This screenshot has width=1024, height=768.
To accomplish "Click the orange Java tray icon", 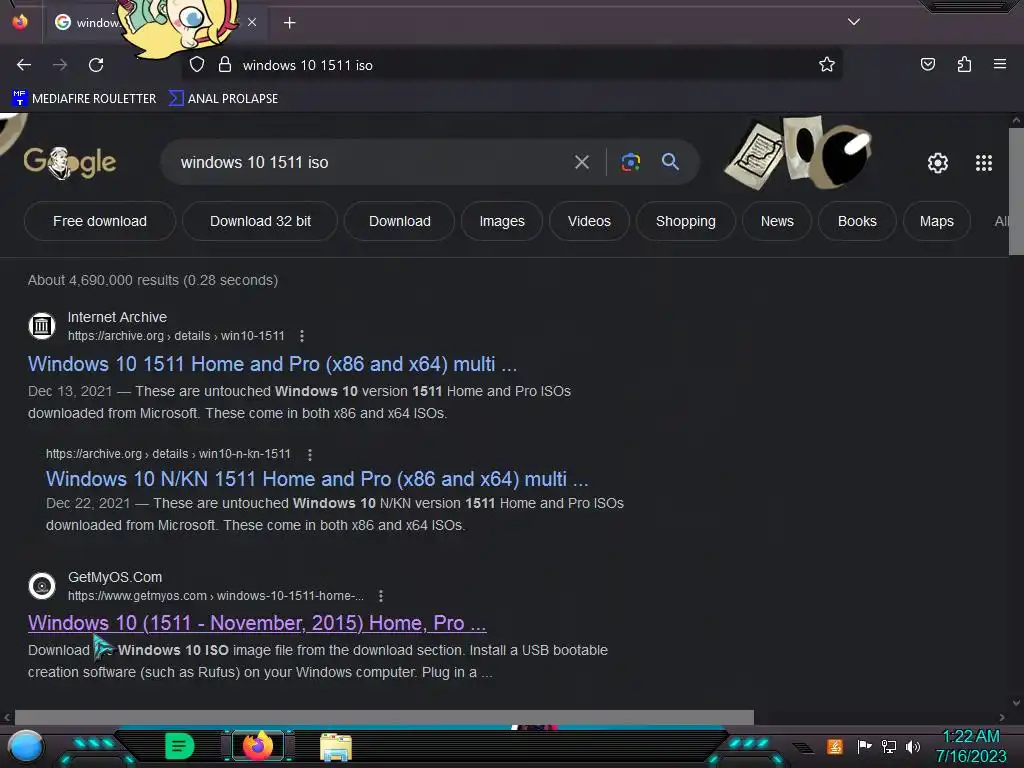I will (x=835, y=746).
